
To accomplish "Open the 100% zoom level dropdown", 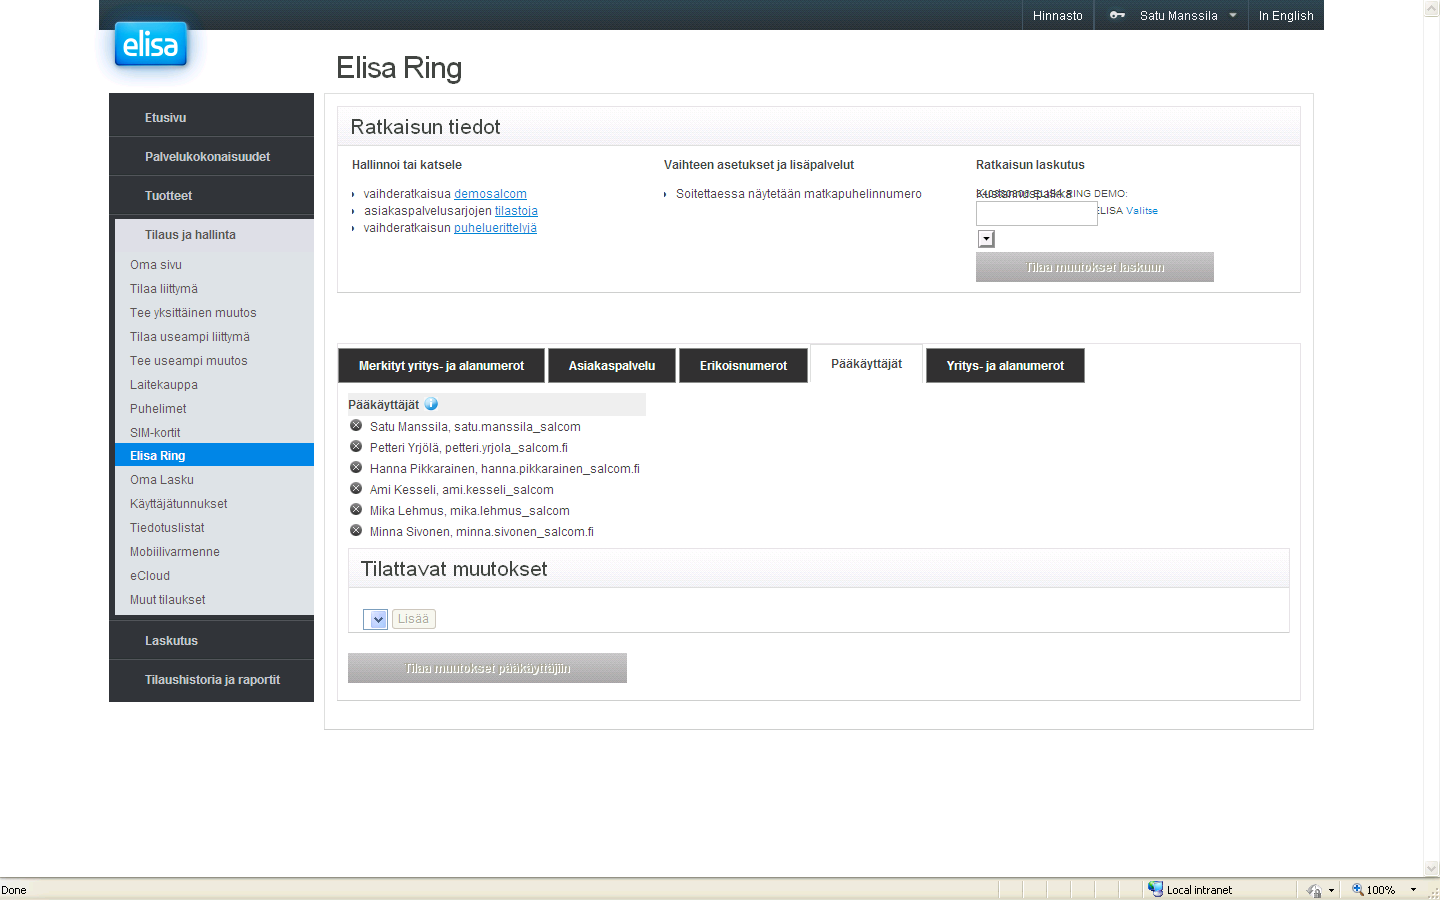I will click(1413, 890).
